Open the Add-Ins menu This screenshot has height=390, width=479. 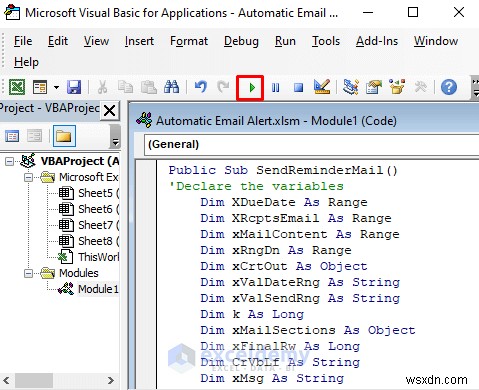click(377, 41)
